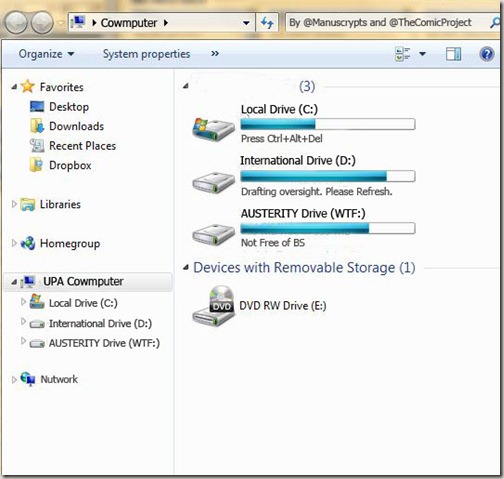This screenshot has width=504, height=479.
Task: Select Homegroup in navigation pane
Action: click(x=70, y=243)
